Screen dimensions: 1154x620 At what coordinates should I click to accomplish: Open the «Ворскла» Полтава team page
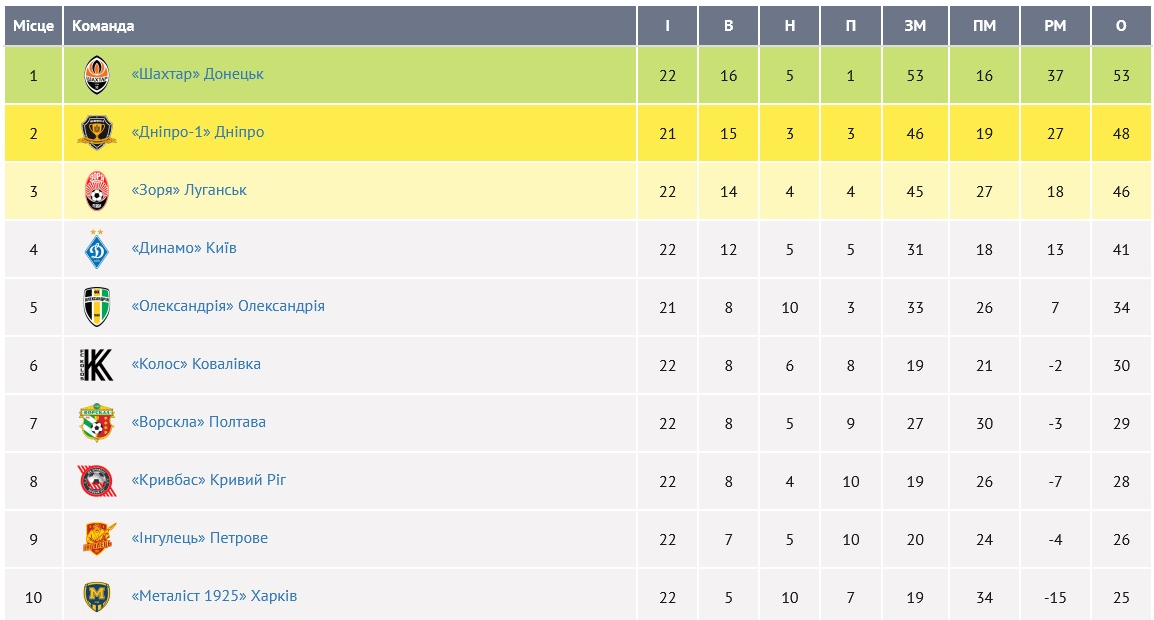point(199,422)
